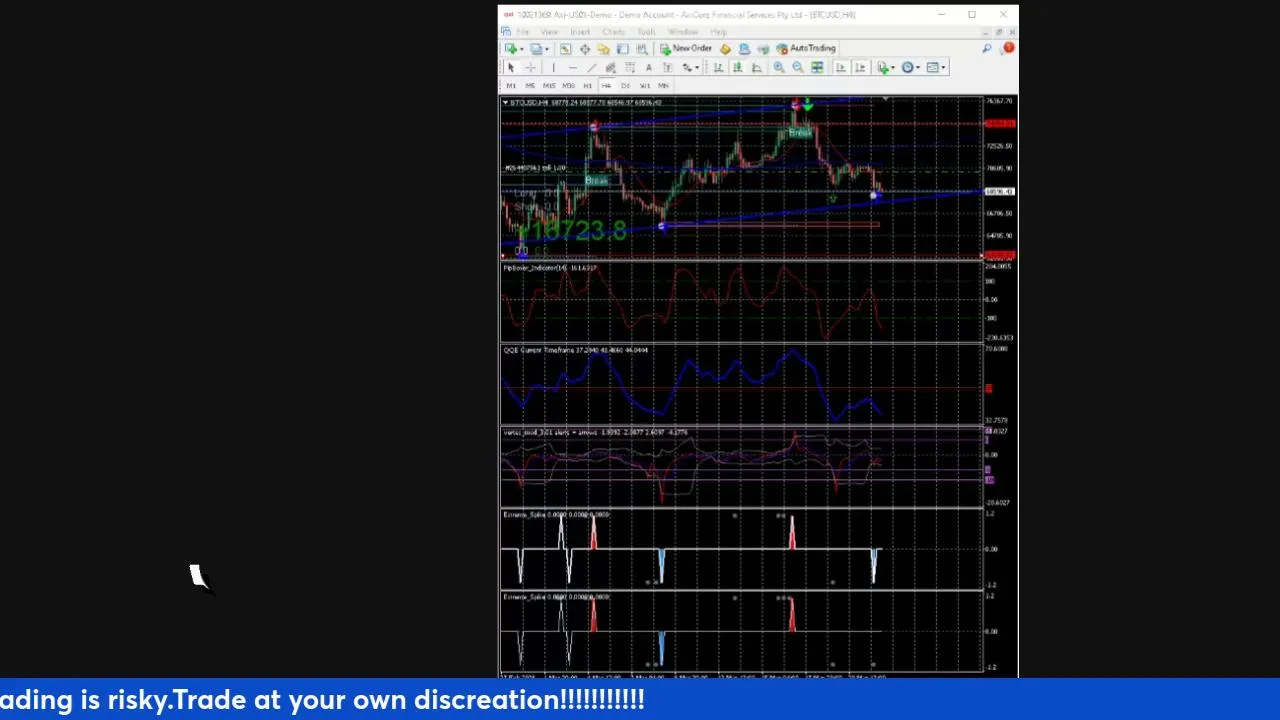The height and width of the screenshot is (720, 1280).
Task: Select the D1 timeframe
Action: click(x=625, y=85)
